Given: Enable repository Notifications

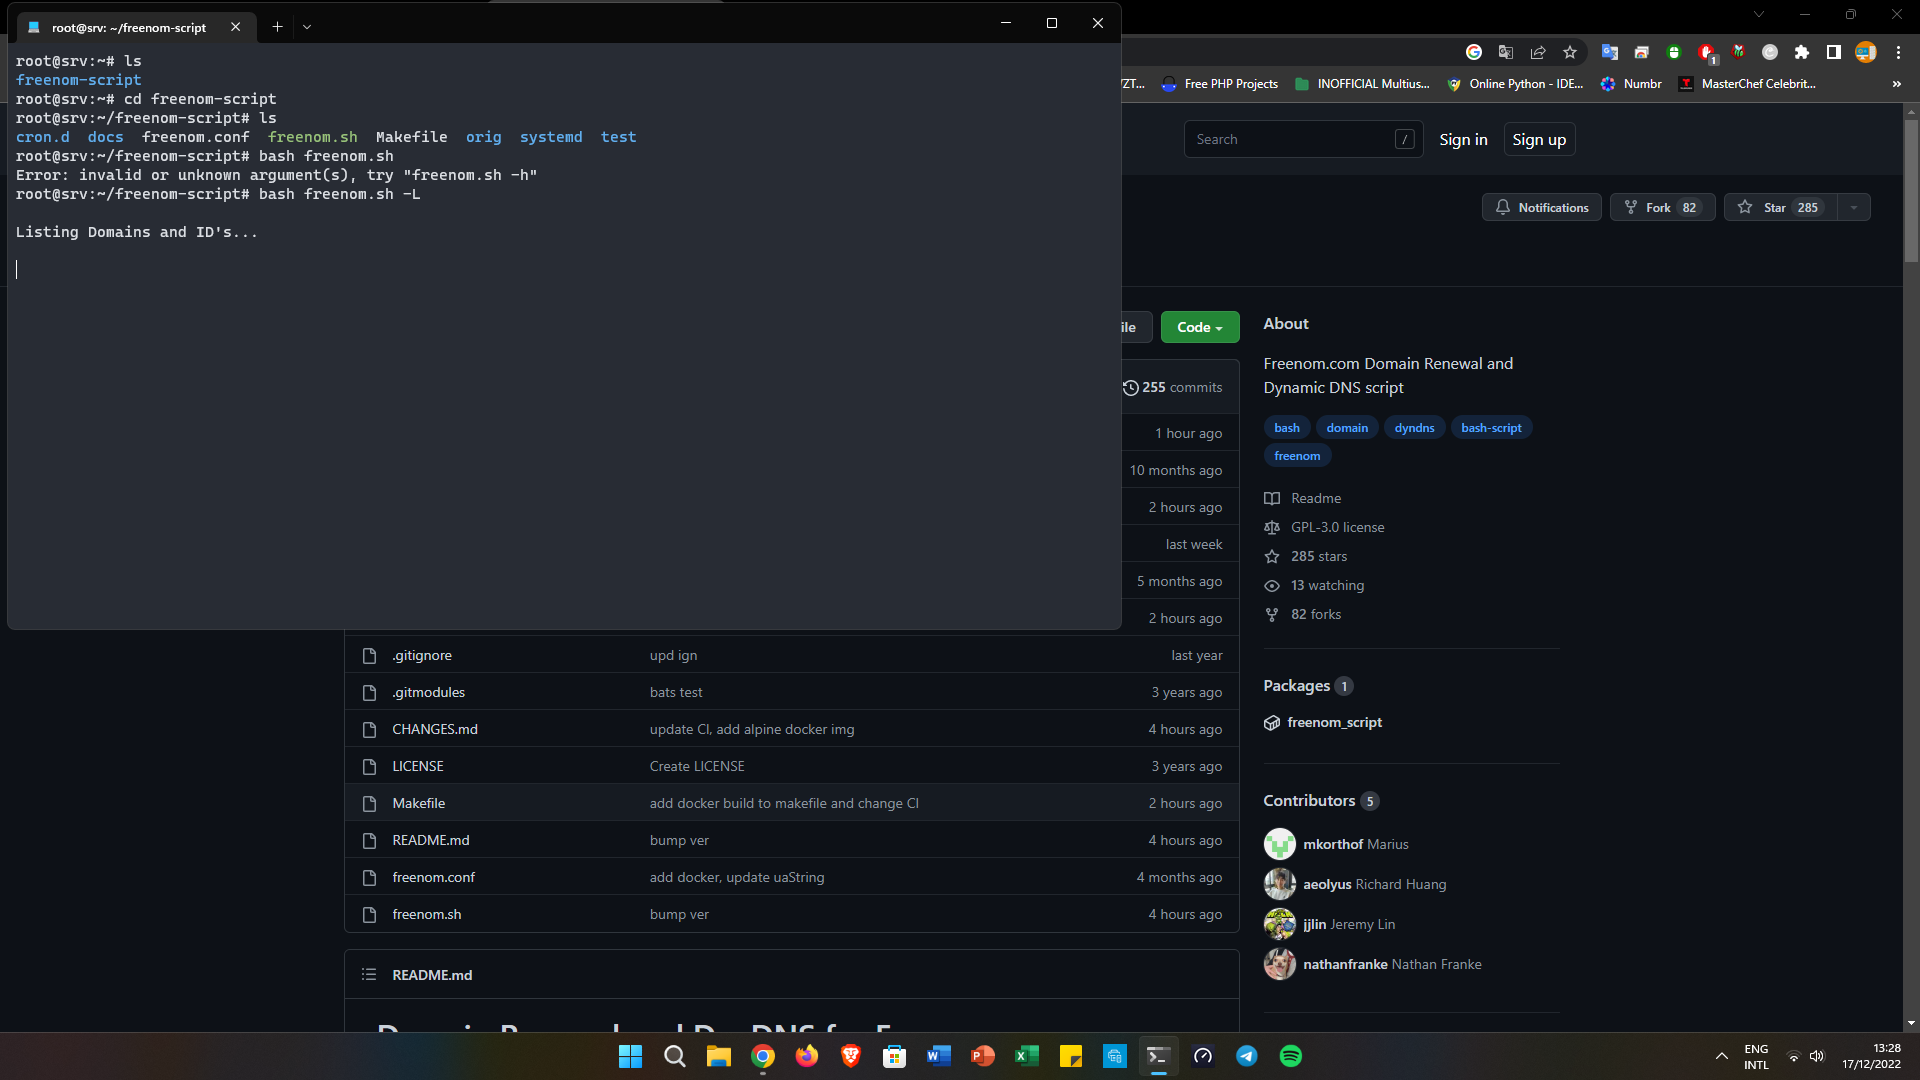Looking at the screenshot, I should [x=1542, y=207].
